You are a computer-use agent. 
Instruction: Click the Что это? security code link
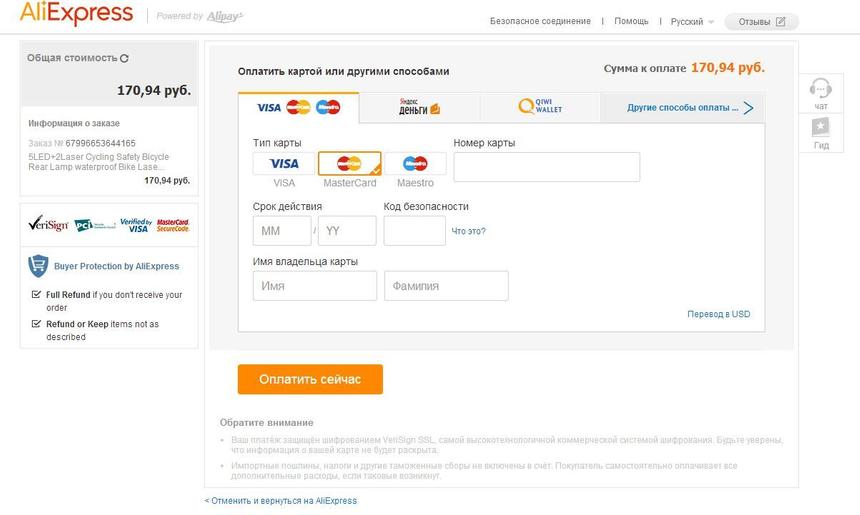(x=468, y=231)
